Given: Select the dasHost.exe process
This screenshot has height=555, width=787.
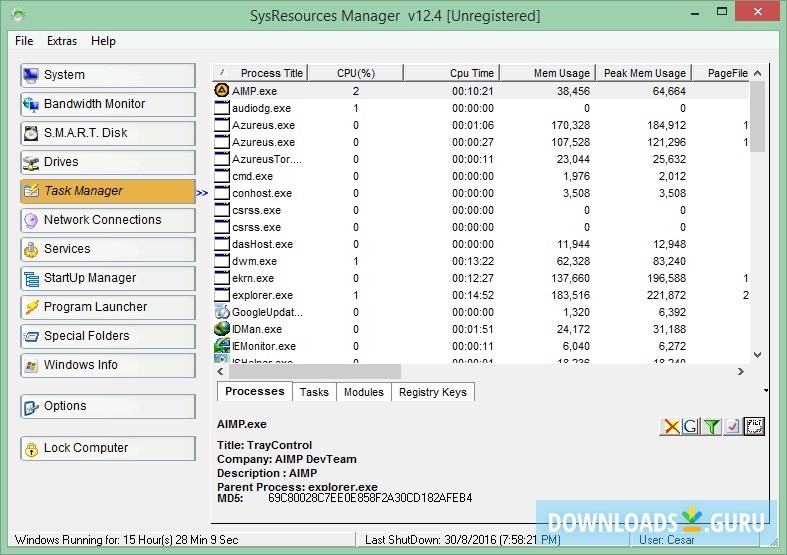Looking at the screenshot, I should (481, 244).
